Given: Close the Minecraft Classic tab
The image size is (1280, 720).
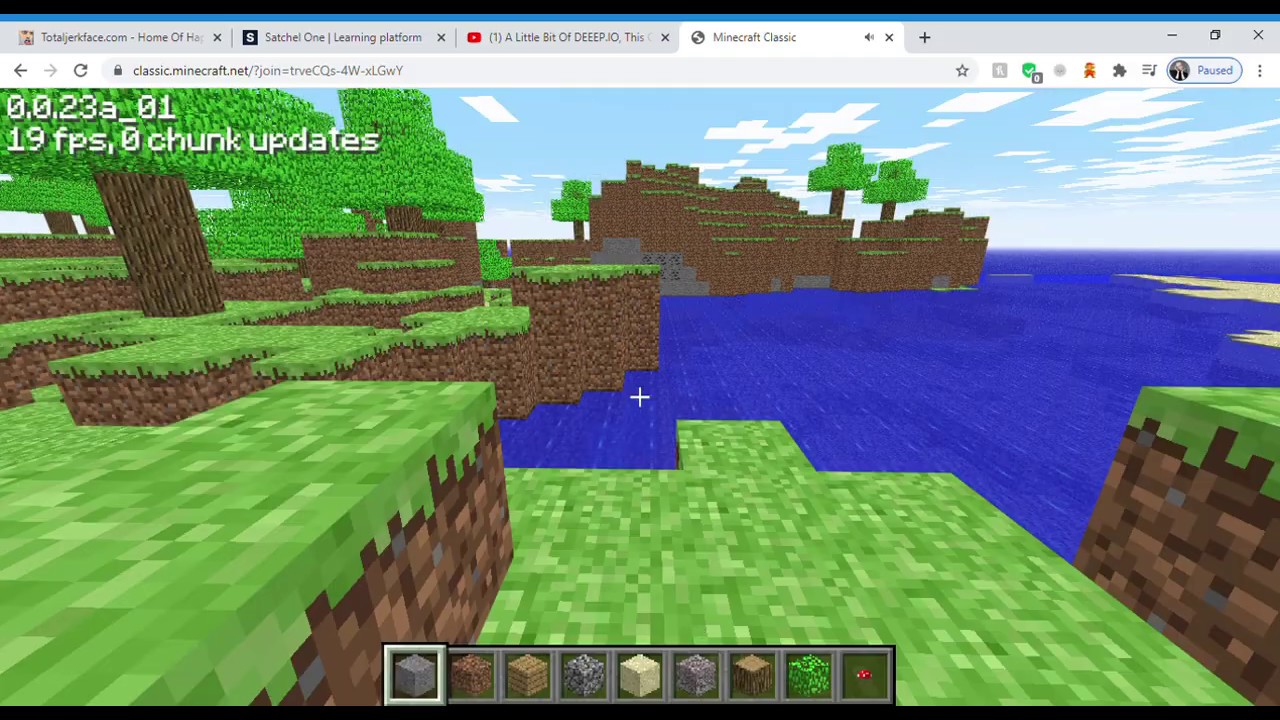Looking at the screenshot, I should pos(889,37).
